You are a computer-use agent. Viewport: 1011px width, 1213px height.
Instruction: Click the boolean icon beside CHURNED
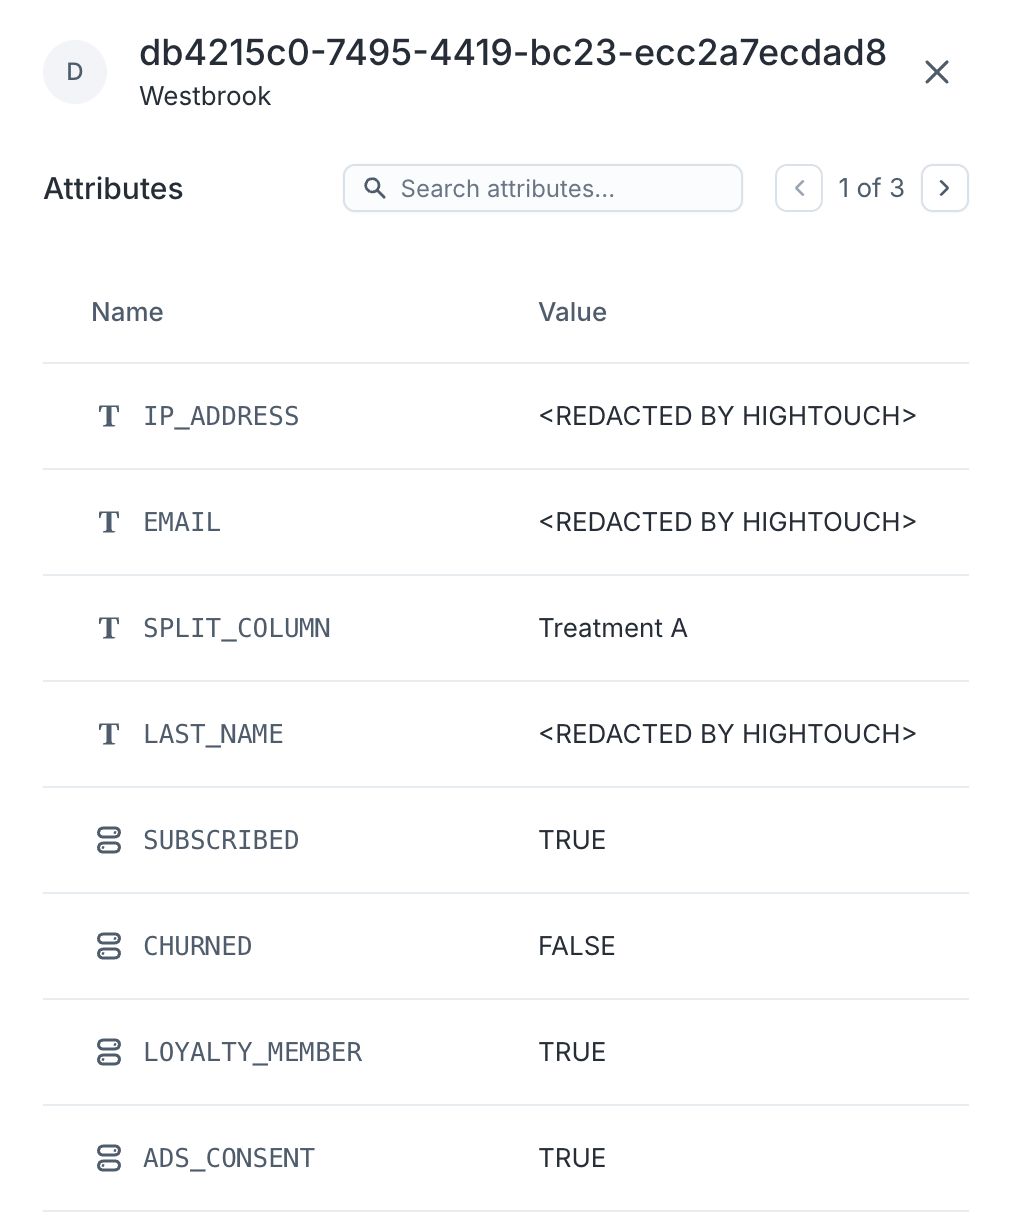(109, 946)
